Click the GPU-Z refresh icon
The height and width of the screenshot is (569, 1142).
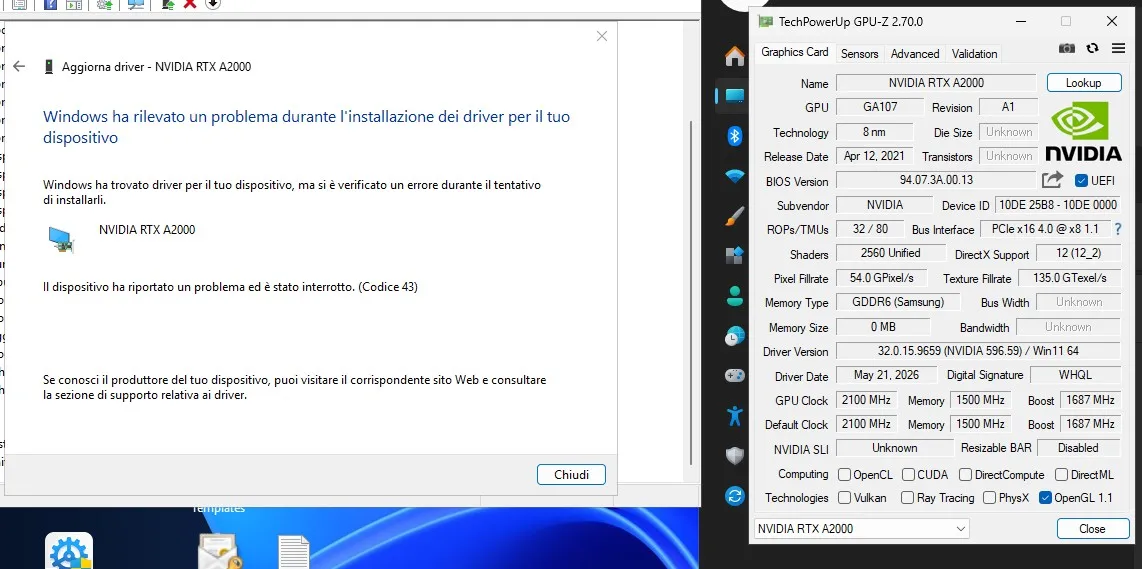click(1092, 48)
